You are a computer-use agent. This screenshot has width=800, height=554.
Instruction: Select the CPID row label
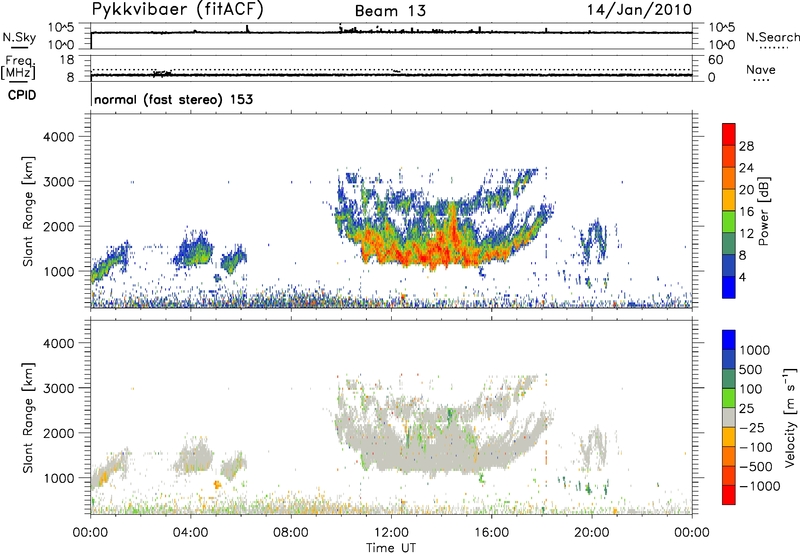tap(22, 95)
